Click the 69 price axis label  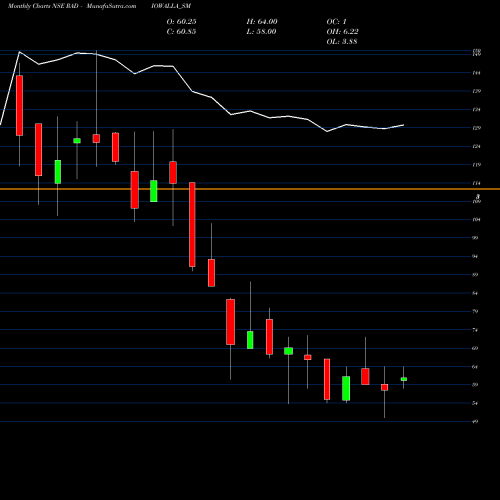pos(475,348)
